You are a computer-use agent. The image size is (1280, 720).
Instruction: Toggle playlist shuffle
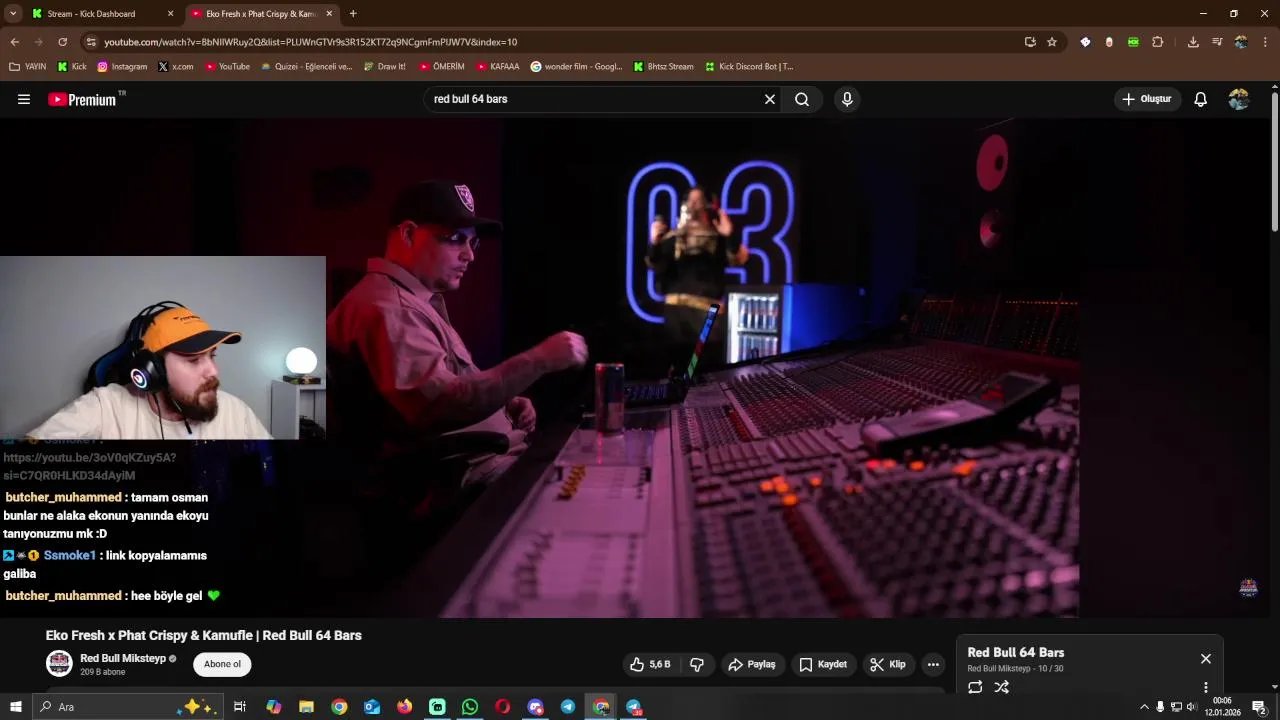1002,687
